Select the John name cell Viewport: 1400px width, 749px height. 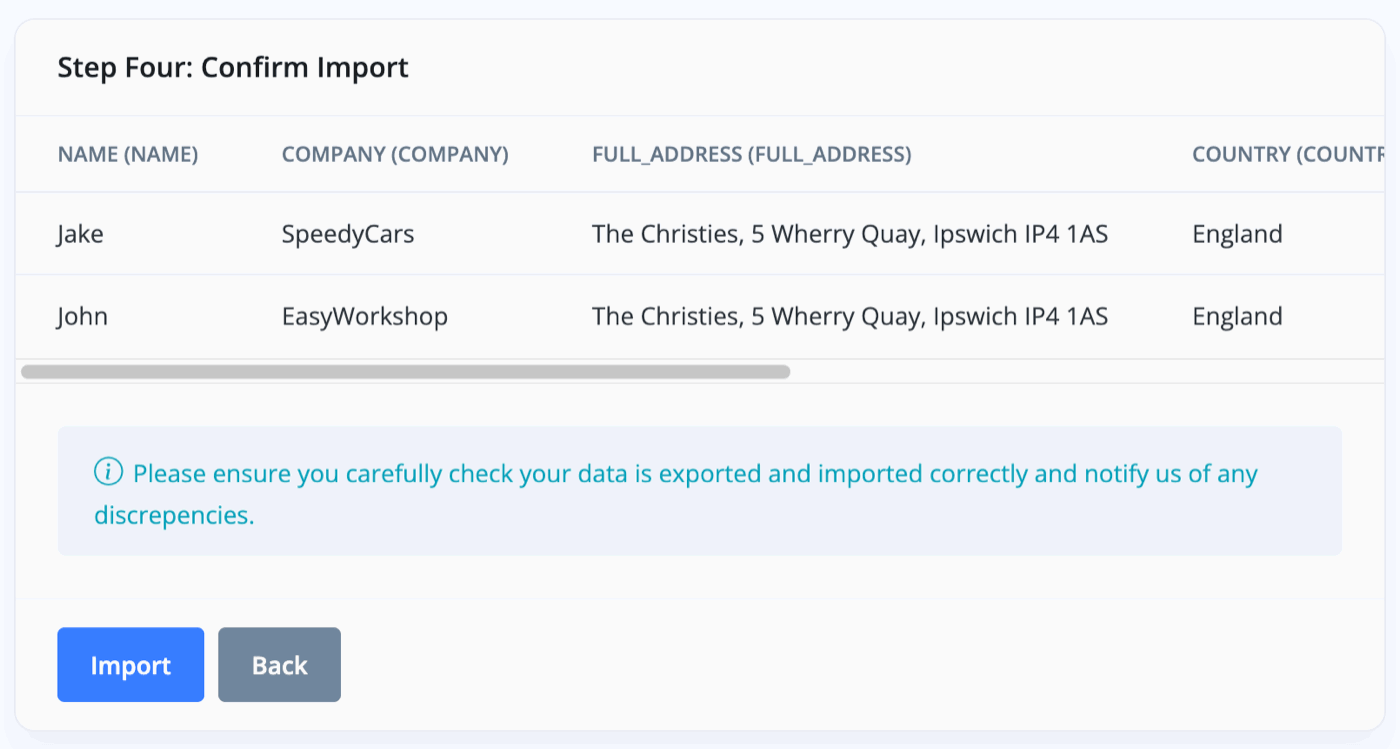[82, 317]
